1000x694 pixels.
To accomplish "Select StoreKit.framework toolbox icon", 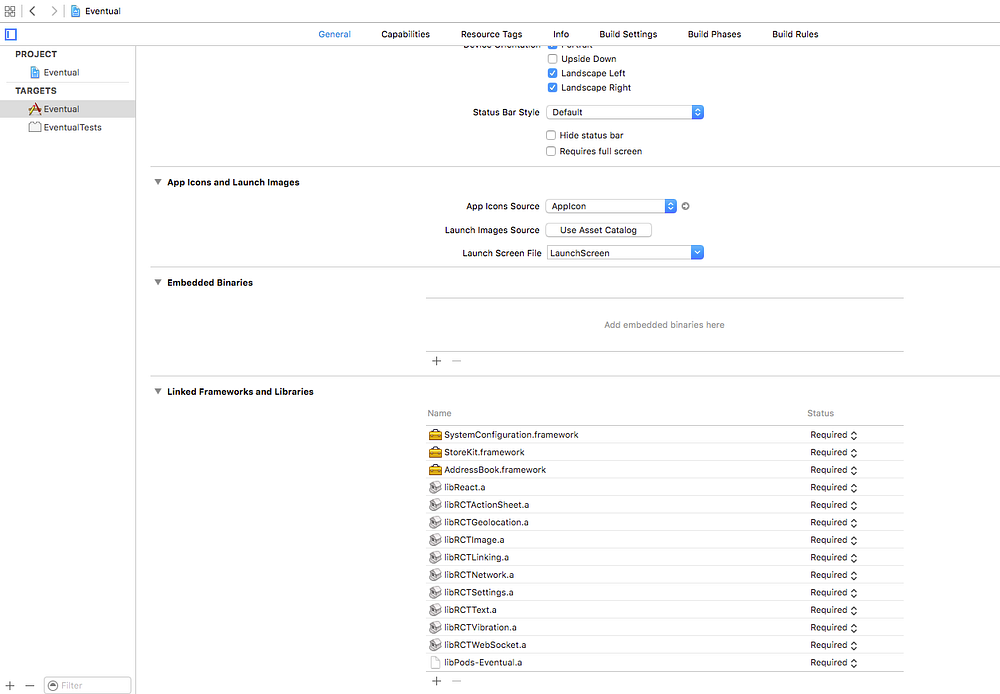I will tap(435, 452).
